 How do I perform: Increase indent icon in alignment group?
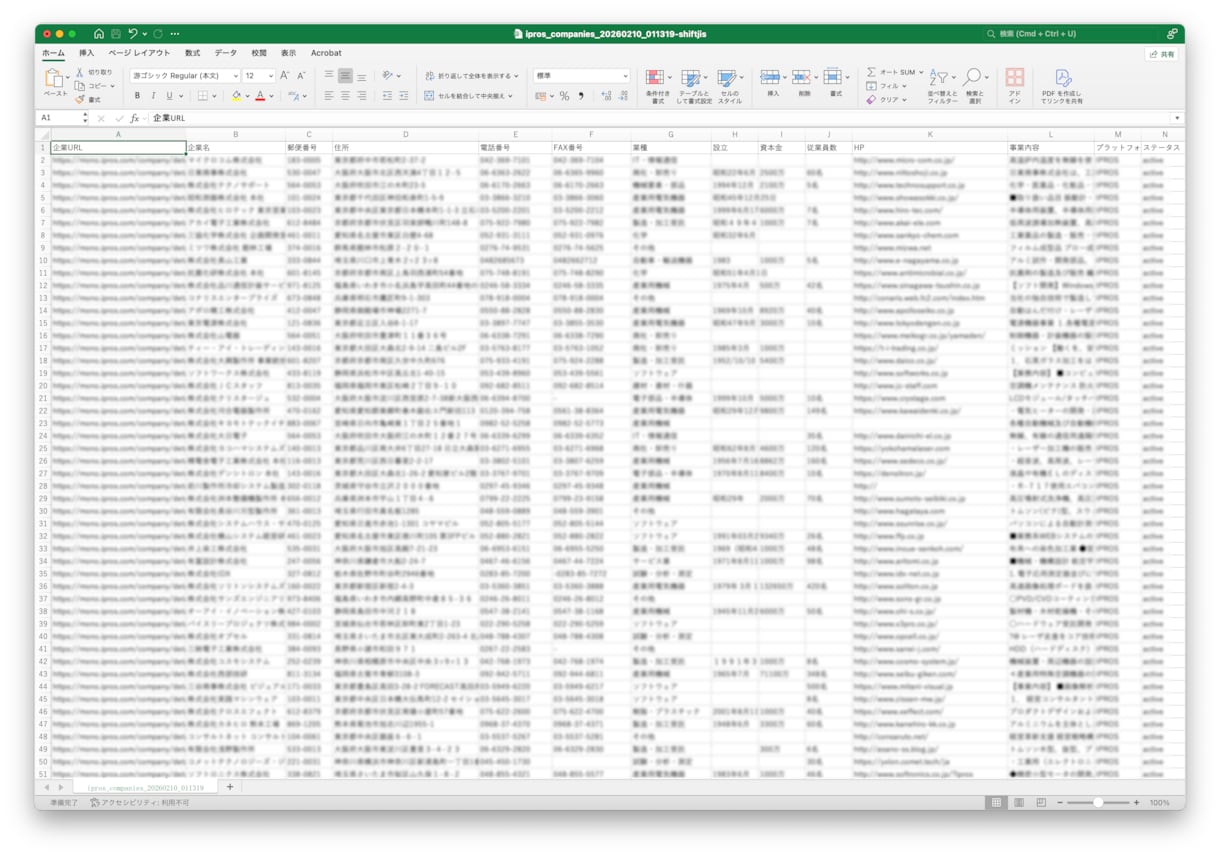406,96
